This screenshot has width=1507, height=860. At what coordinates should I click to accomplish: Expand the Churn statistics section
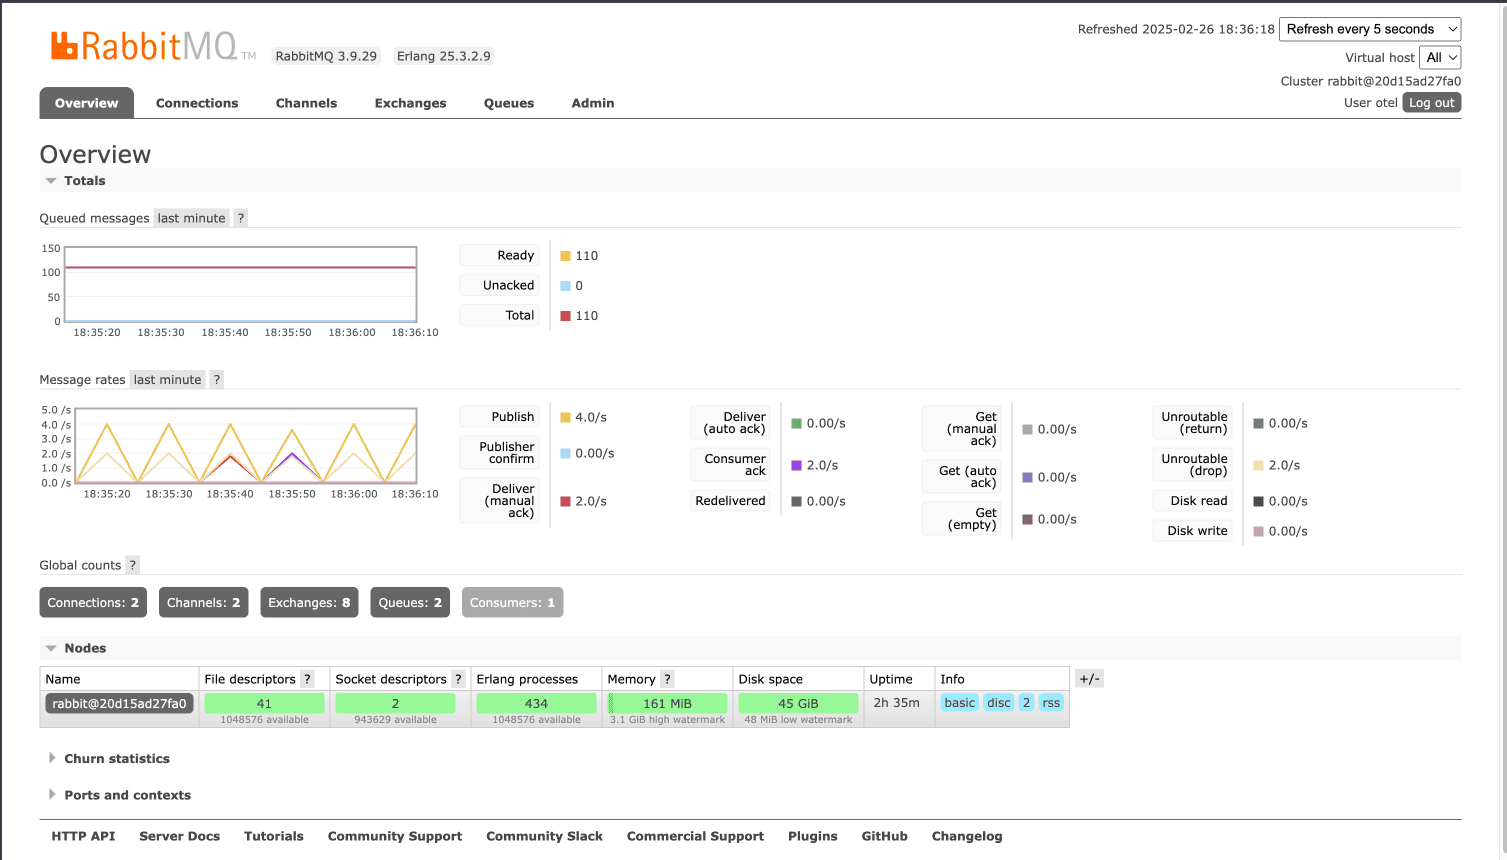point(116,759)
